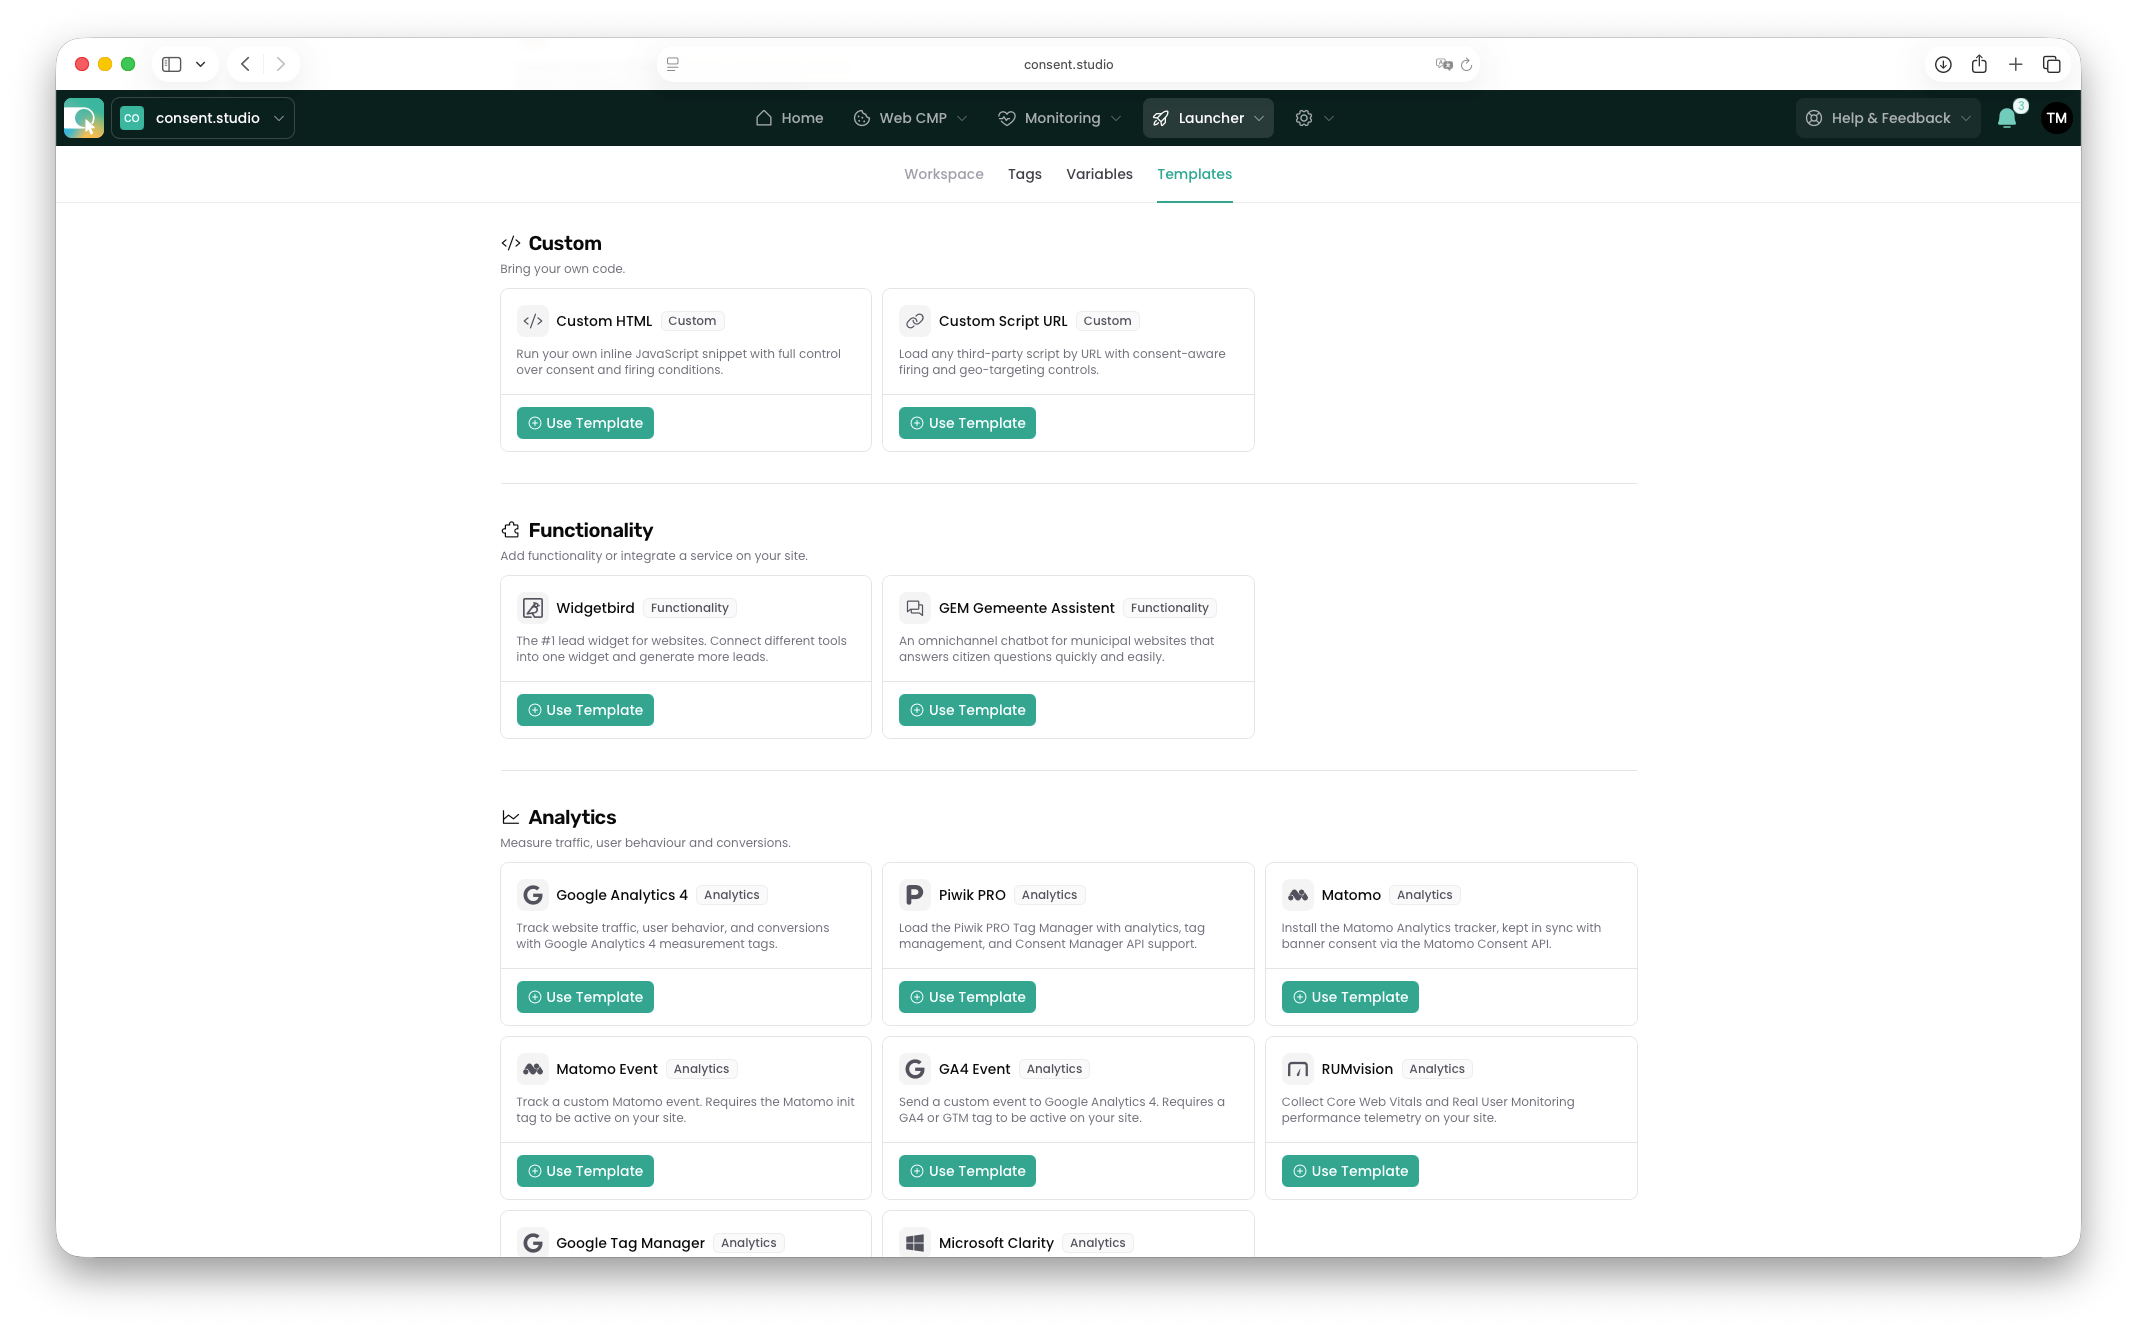Click the Google Tag Manager logo icon
2137x1331 pixels.
[x=533, y=1243]
